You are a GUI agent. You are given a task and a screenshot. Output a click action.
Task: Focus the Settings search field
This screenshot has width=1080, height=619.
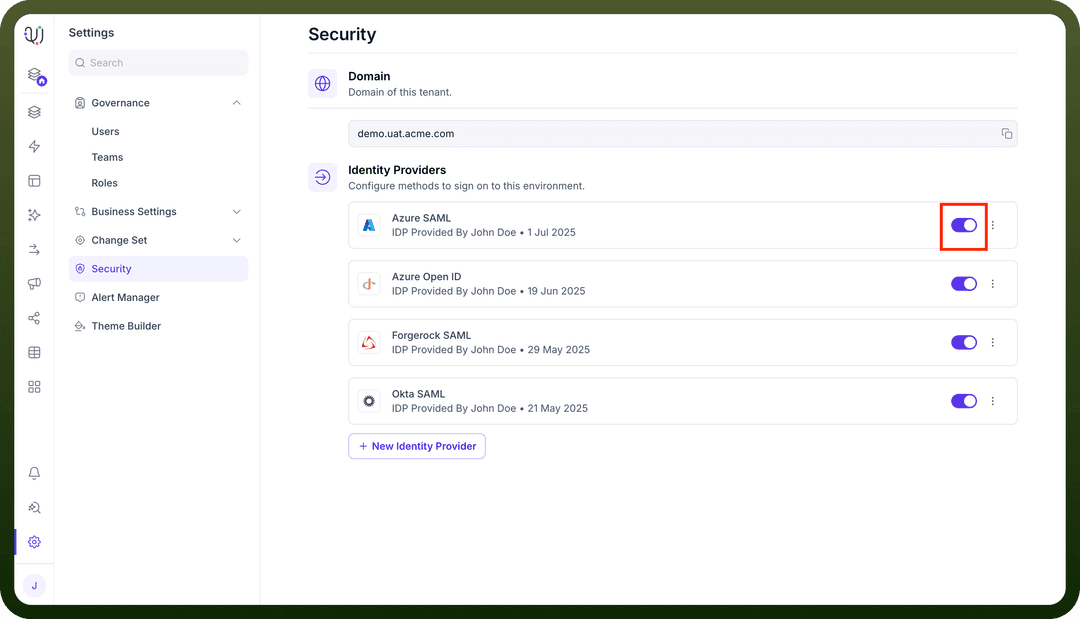(158, 63)
